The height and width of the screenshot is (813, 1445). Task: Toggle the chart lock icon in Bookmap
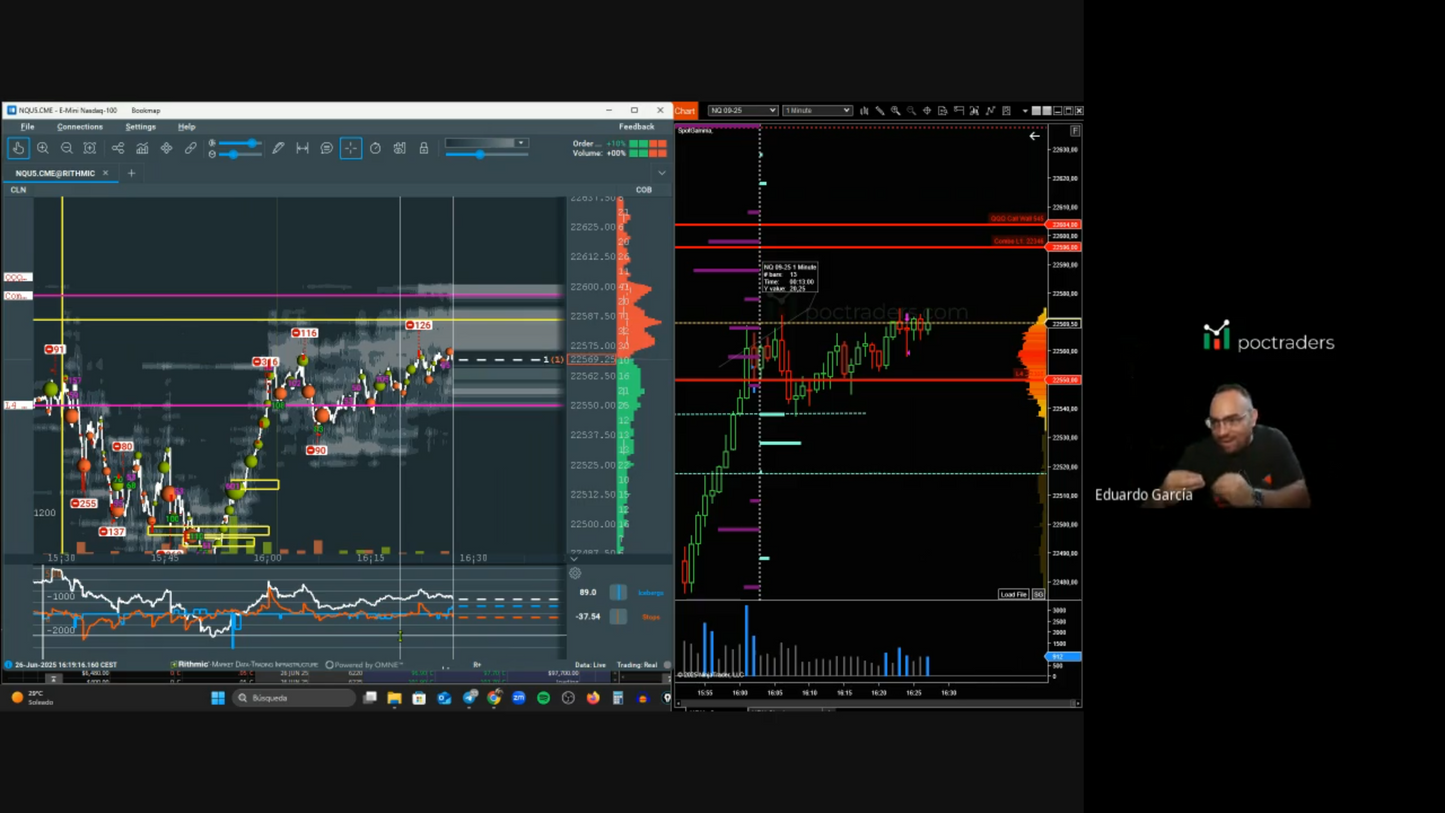[x=423, y=147]
